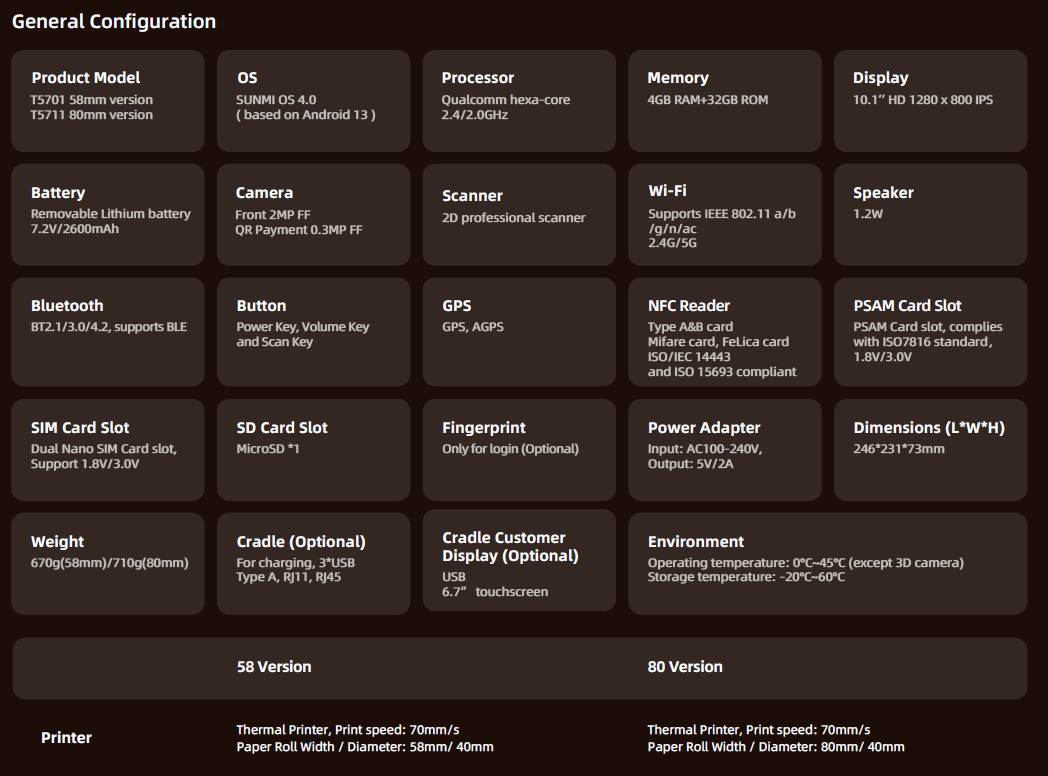This screenshot has height=776, width=1048.
Task: Click the Camera spec card
Action: click(x=313, y=215)
